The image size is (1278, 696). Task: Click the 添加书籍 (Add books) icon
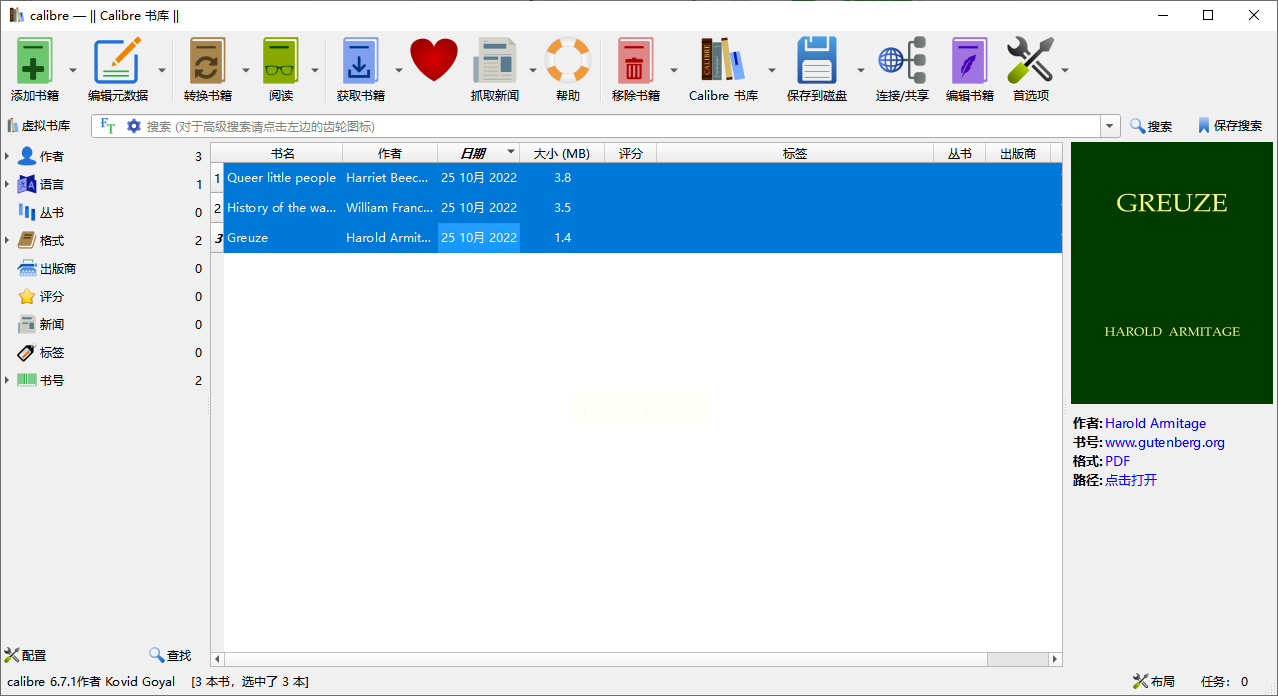click(35, 62)
